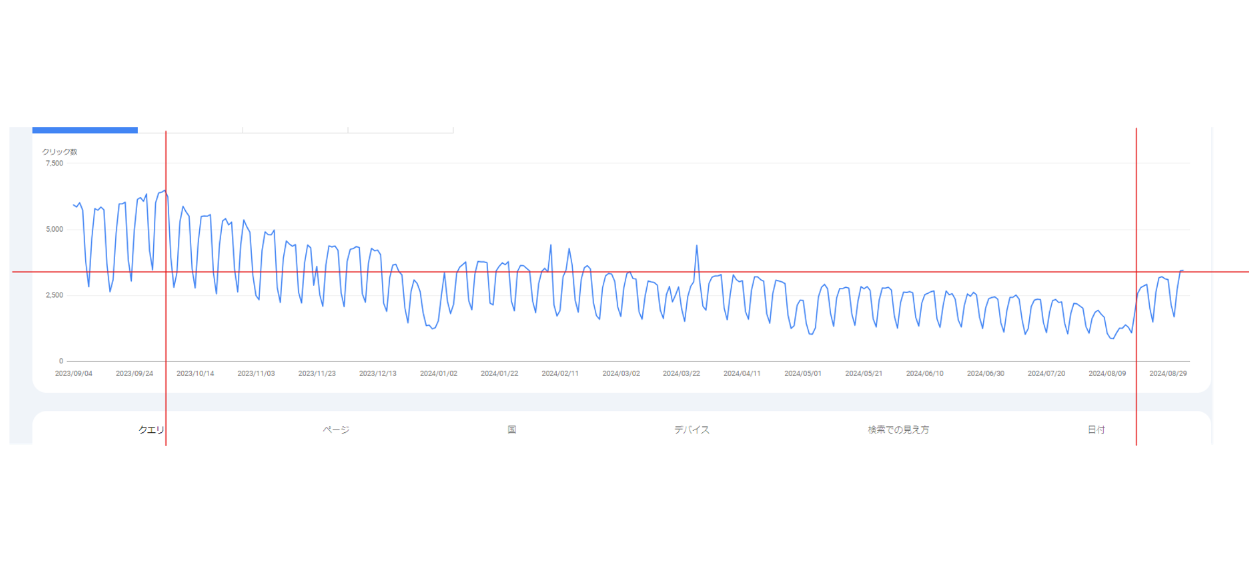1249x586 pixels.
Task: Select the 国 tab
Action: click(512, 430)
